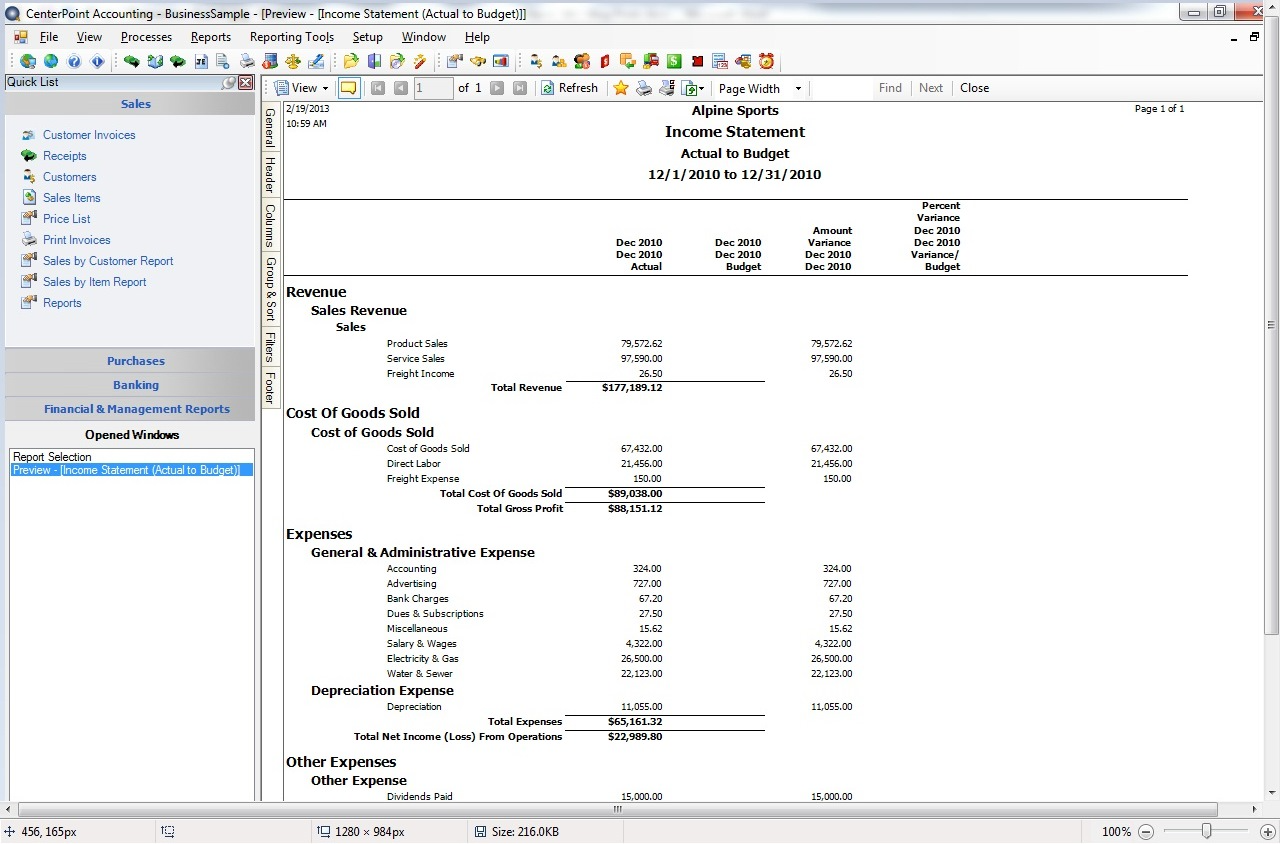Click the printer icon in preview toolbar
The height and width of the screenshot is (844, 1280).
click(645, 88)
